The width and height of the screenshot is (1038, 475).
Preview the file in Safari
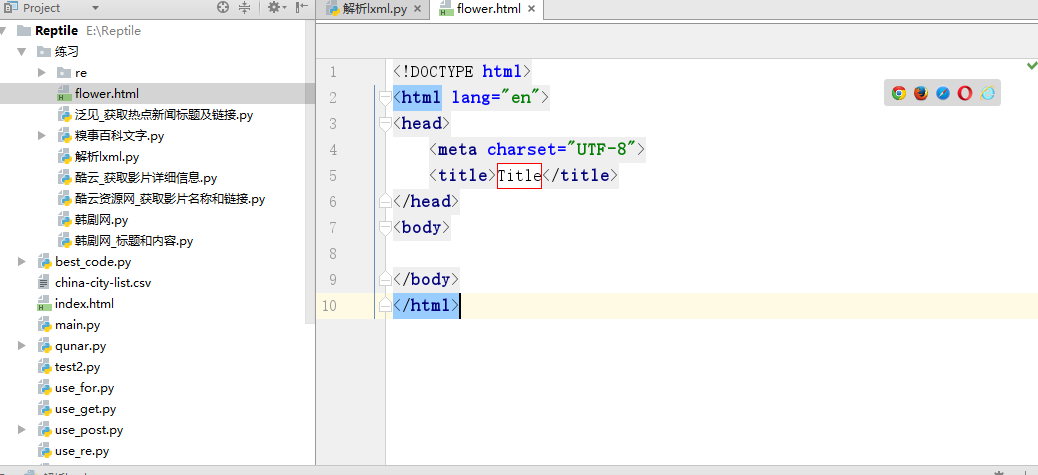[x=943, y=93]
